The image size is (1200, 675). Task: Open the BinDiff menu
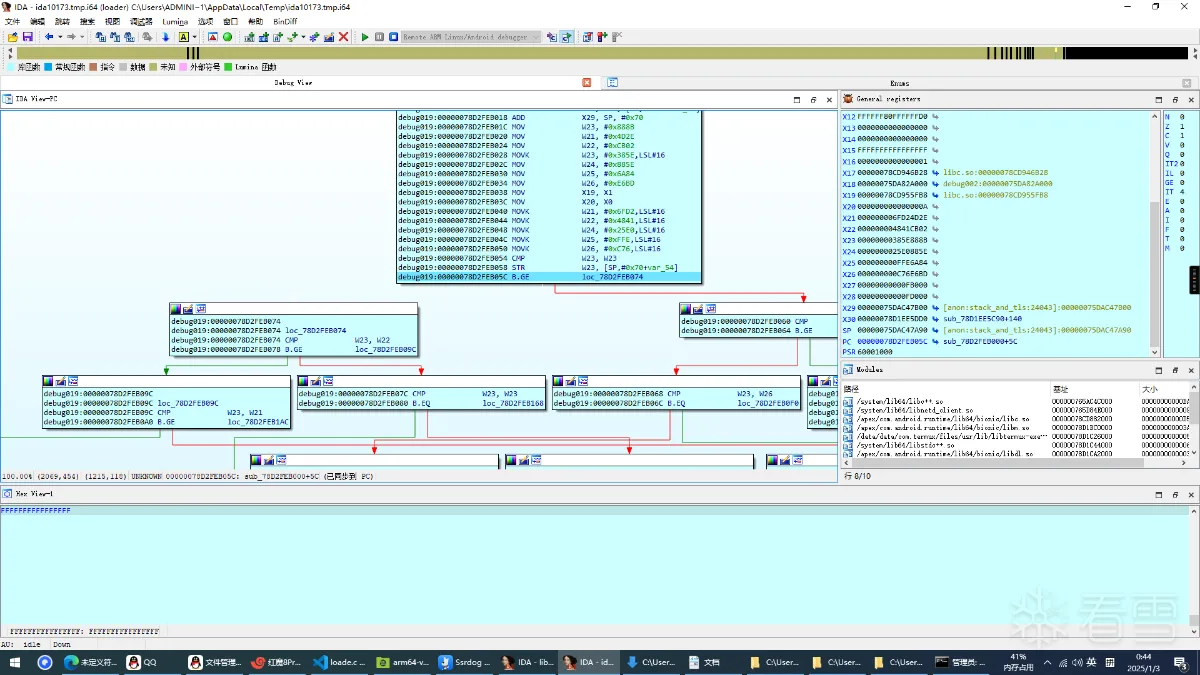click(285, 21)
